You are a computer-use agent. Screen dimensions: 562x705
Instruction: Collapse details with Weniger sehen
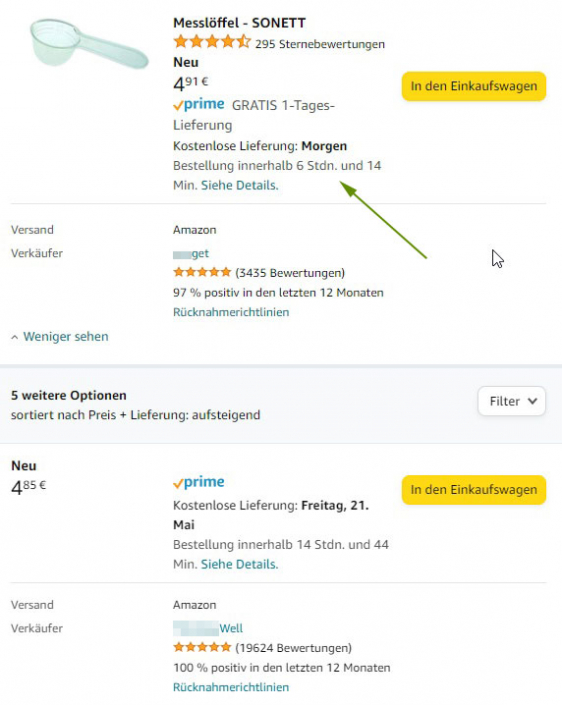click(66, 337)
